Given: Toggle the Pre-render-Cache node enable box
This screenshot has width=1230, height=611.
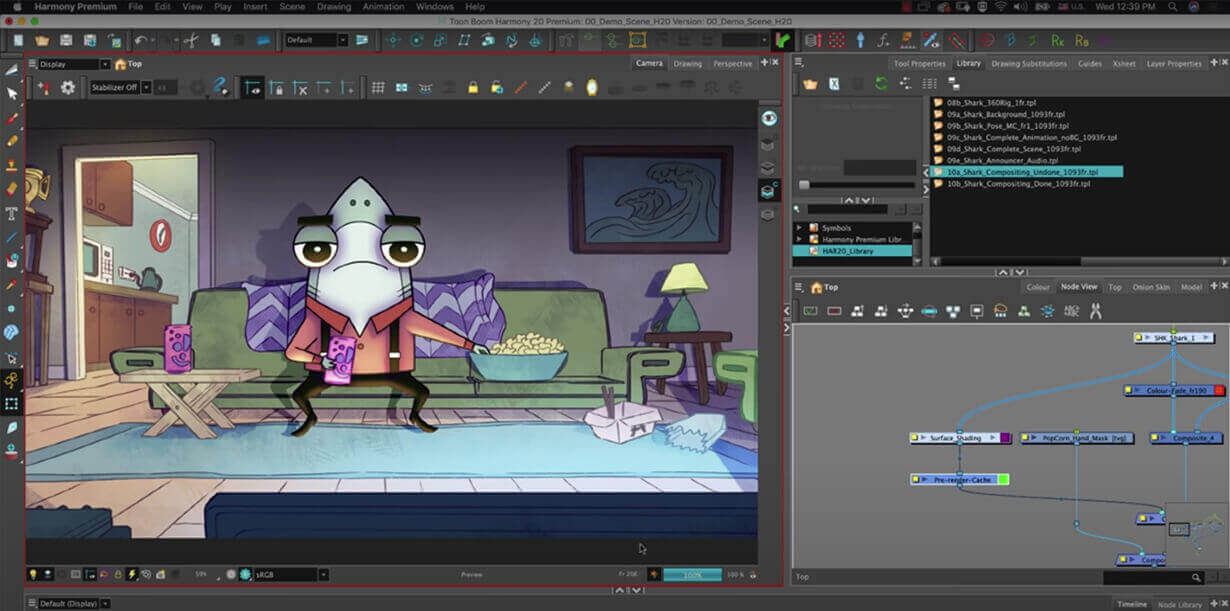Looking at the screenshot, I should 915,480.
